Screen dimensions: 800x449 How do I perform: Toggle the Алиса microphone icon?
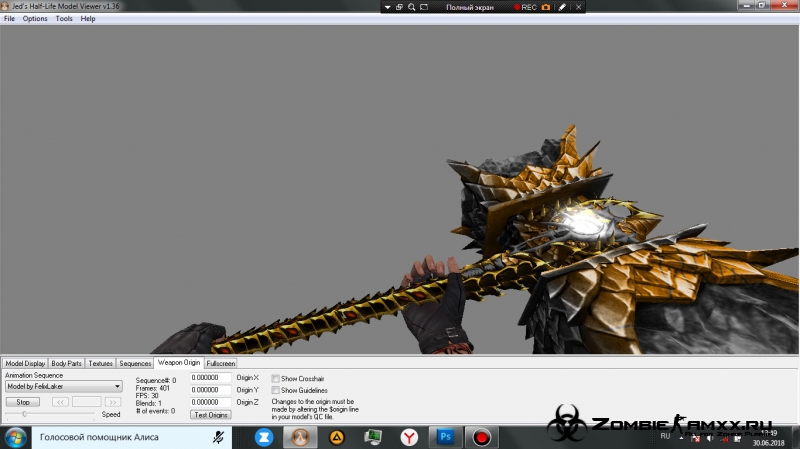click(218, 437)
